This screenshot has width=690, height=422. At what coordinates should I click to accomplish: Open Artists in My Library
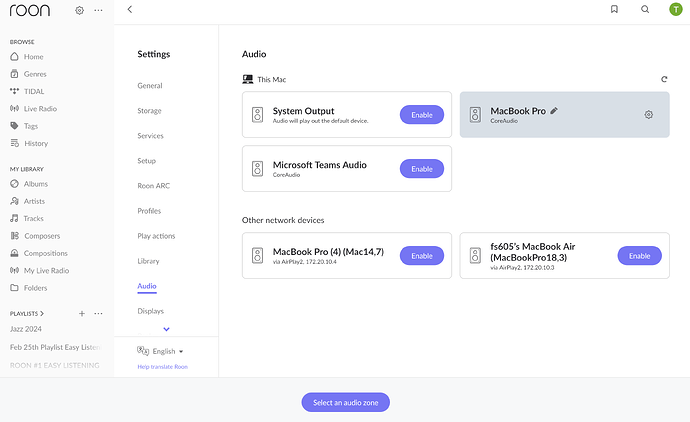click(x=28, y=201)
